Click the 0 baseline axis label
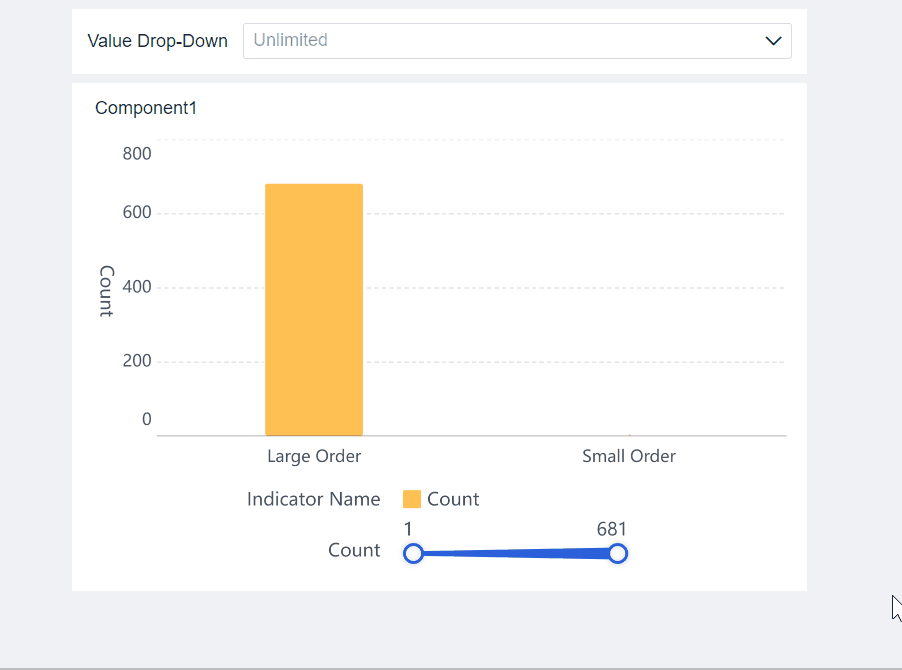Screen dimensions: 902x670 [x=146, y=419]
